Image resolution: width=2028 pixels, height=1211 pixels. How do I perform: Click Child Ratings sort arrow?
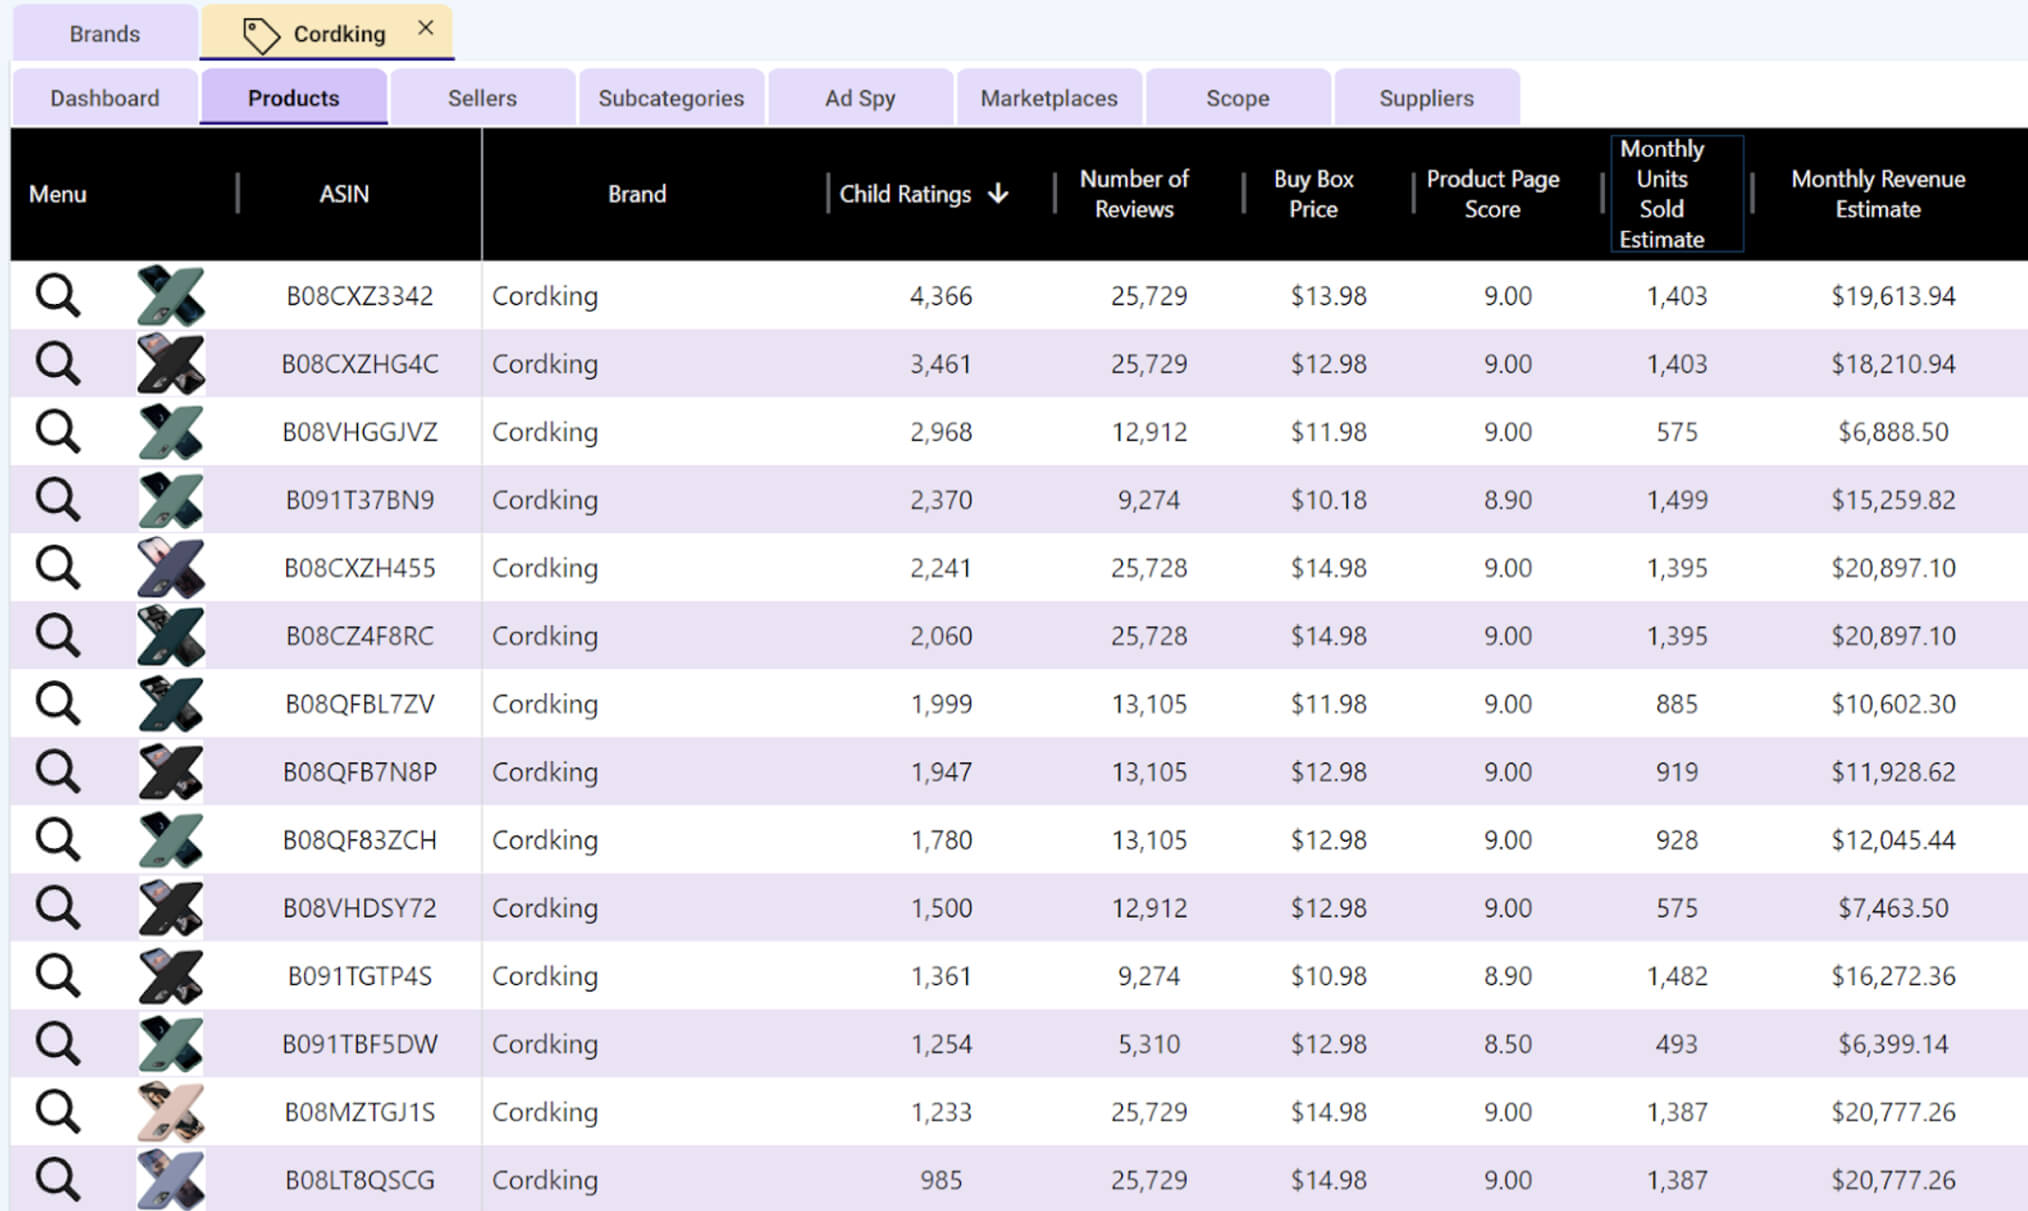pos(998,194)
